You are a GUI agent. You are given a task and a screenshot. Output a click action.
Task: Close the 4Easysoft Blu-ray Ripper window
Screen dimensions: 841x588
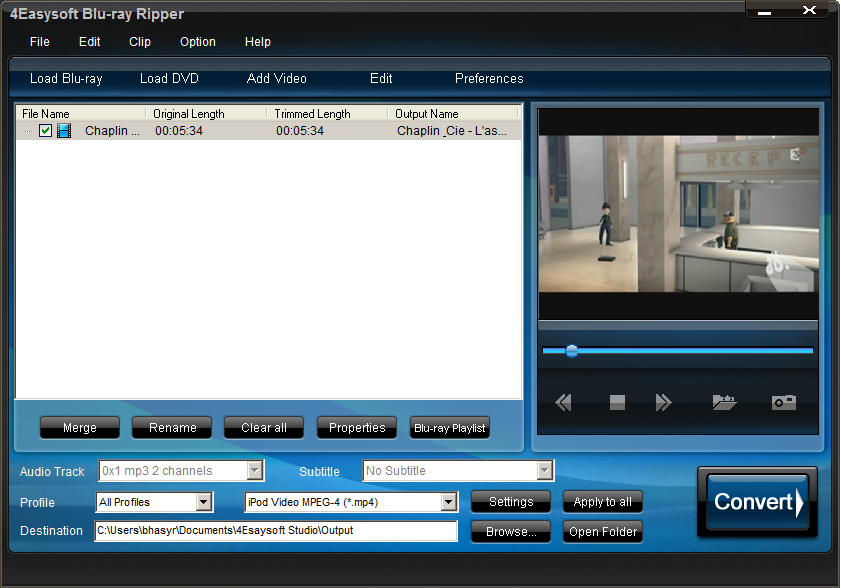tap(809, 10)
